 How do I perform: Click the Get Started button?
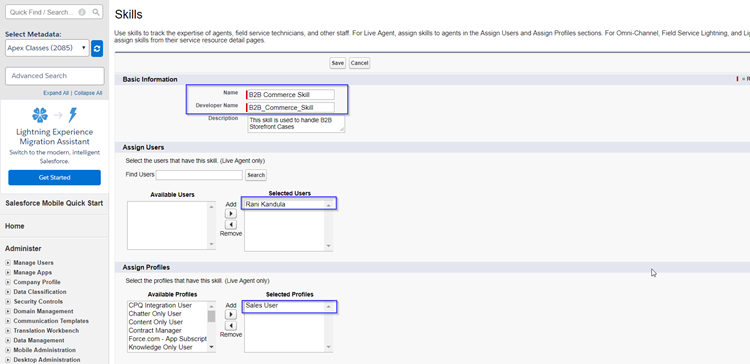(55, 177)
